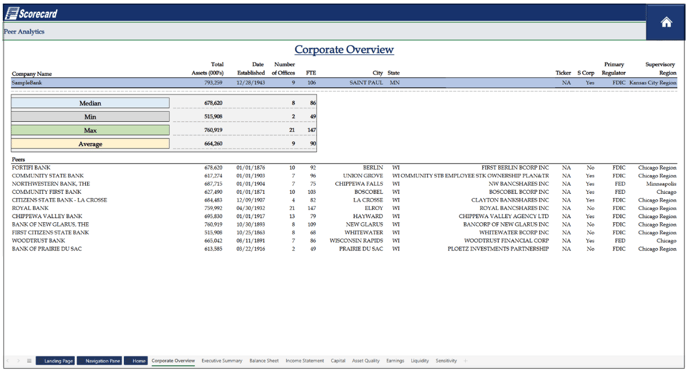Click the Ticker column header
The image size is (688, 370).
[x=563, y=73]
